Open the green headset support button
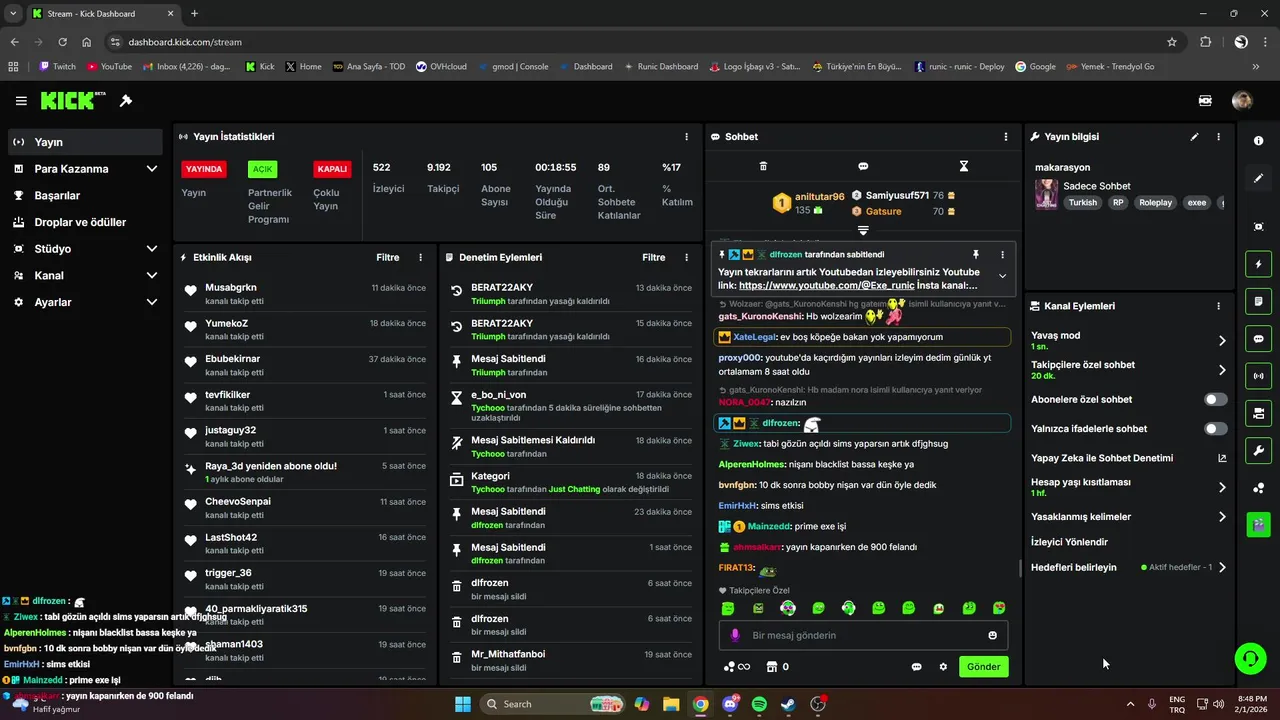The image size is (1280, 720). point(1250,657)
